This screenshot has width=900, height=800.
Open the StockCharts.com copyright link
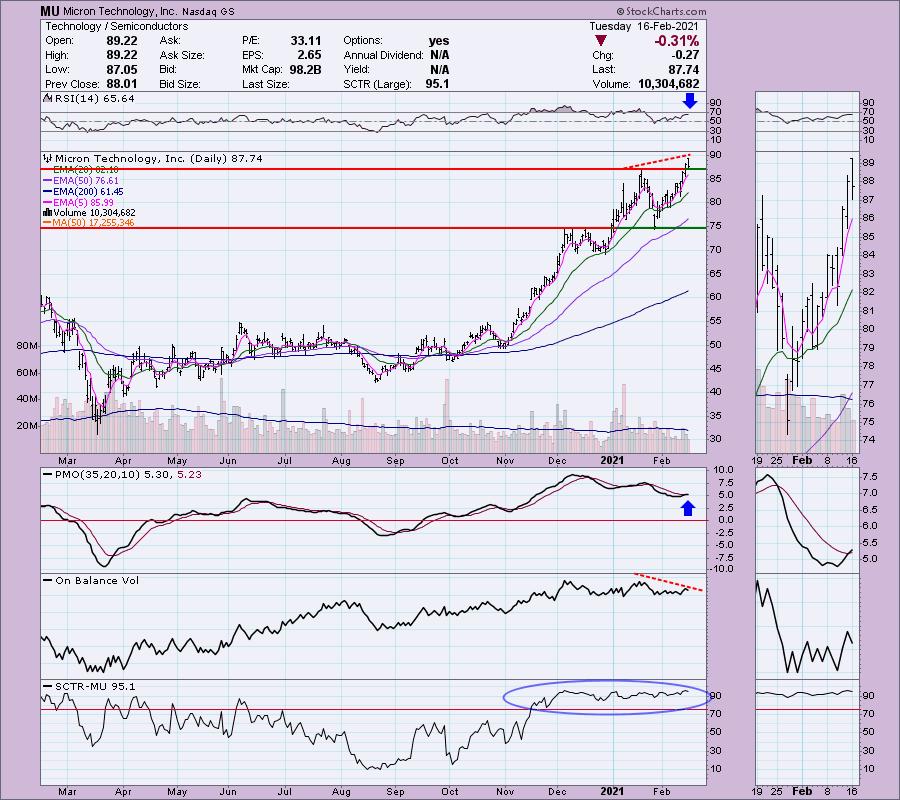point(661,11)
